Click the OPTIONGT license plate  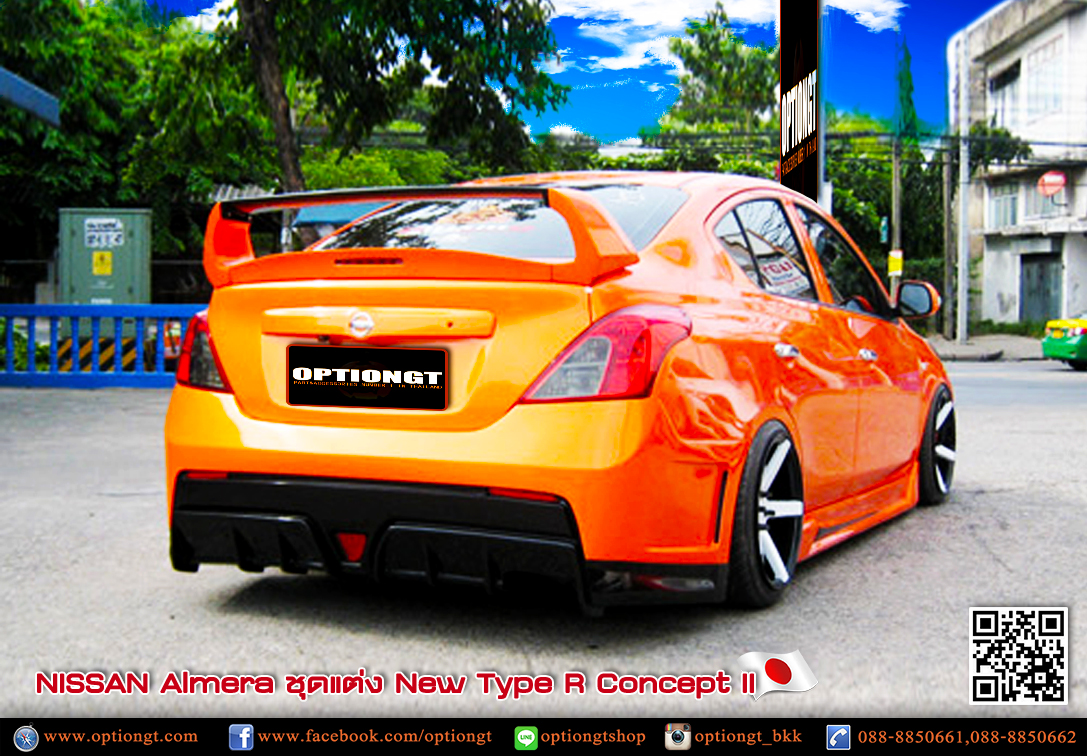[367, 377]
